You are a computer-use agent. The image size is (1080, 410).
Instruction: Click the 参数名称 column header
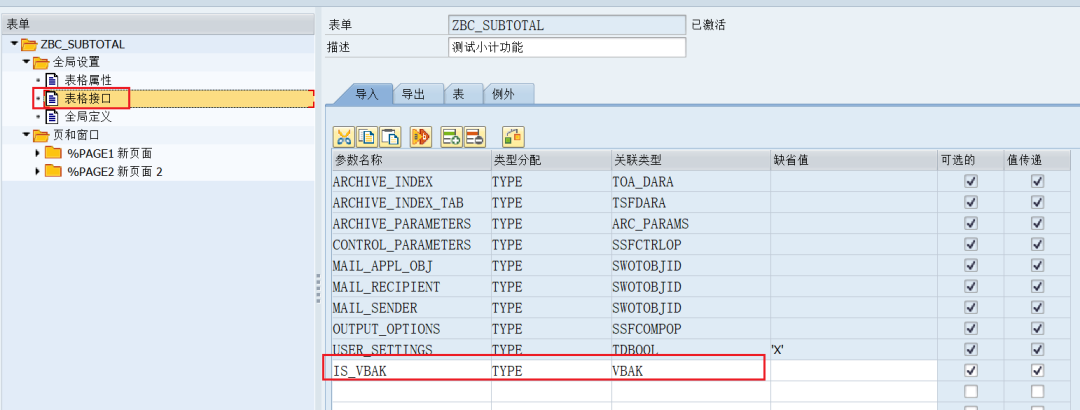411,161
